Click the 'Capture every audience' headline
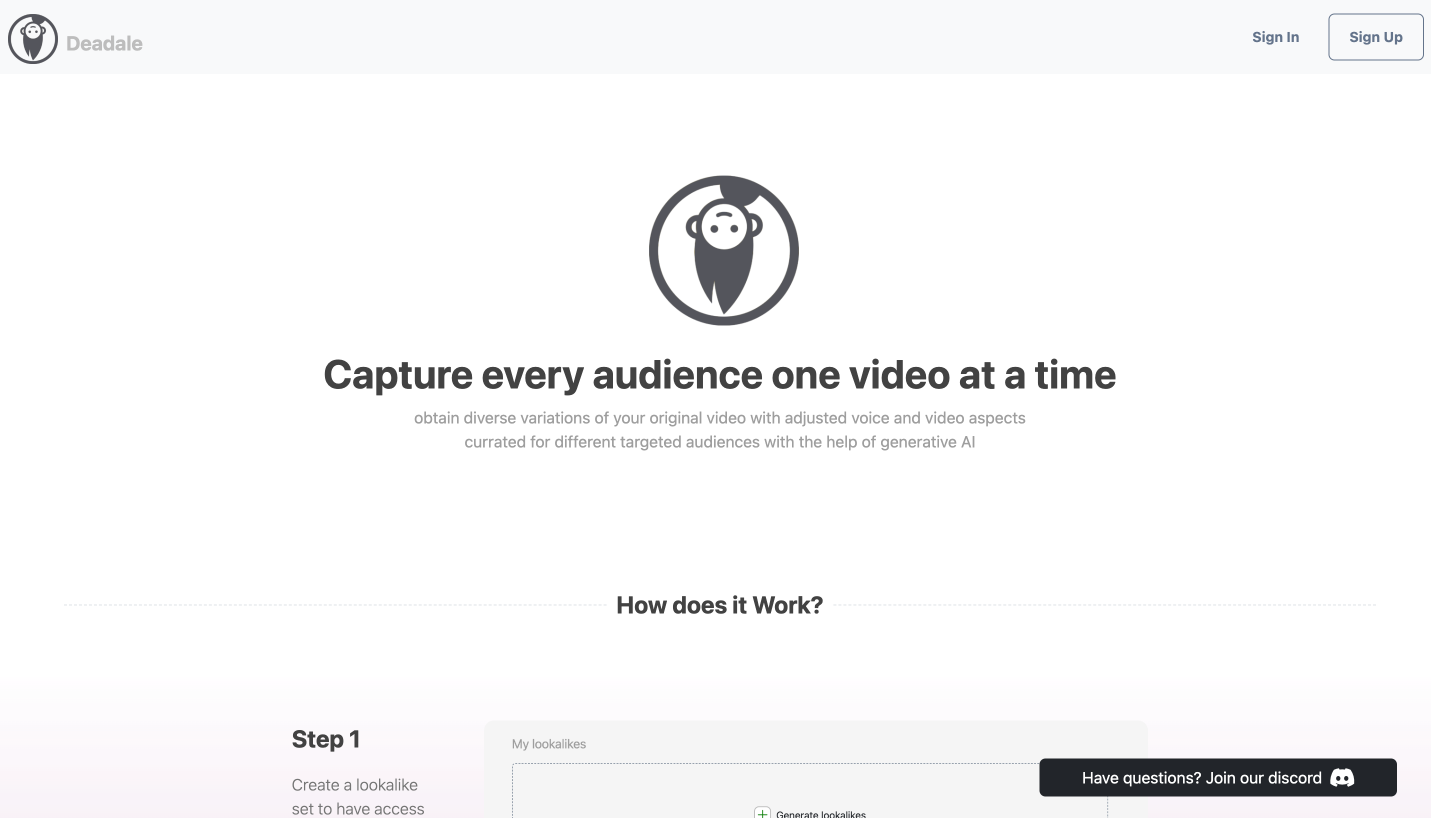 719,375
